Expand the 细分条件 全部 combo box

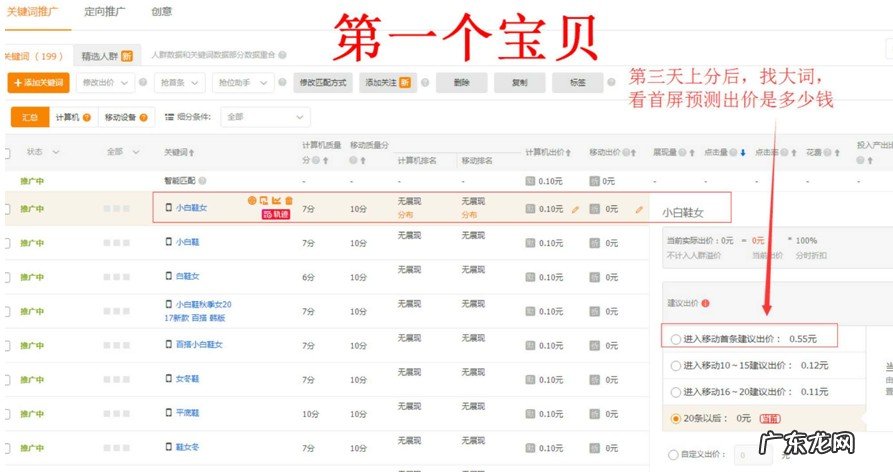pyautogui.click(x=265, y=117)
